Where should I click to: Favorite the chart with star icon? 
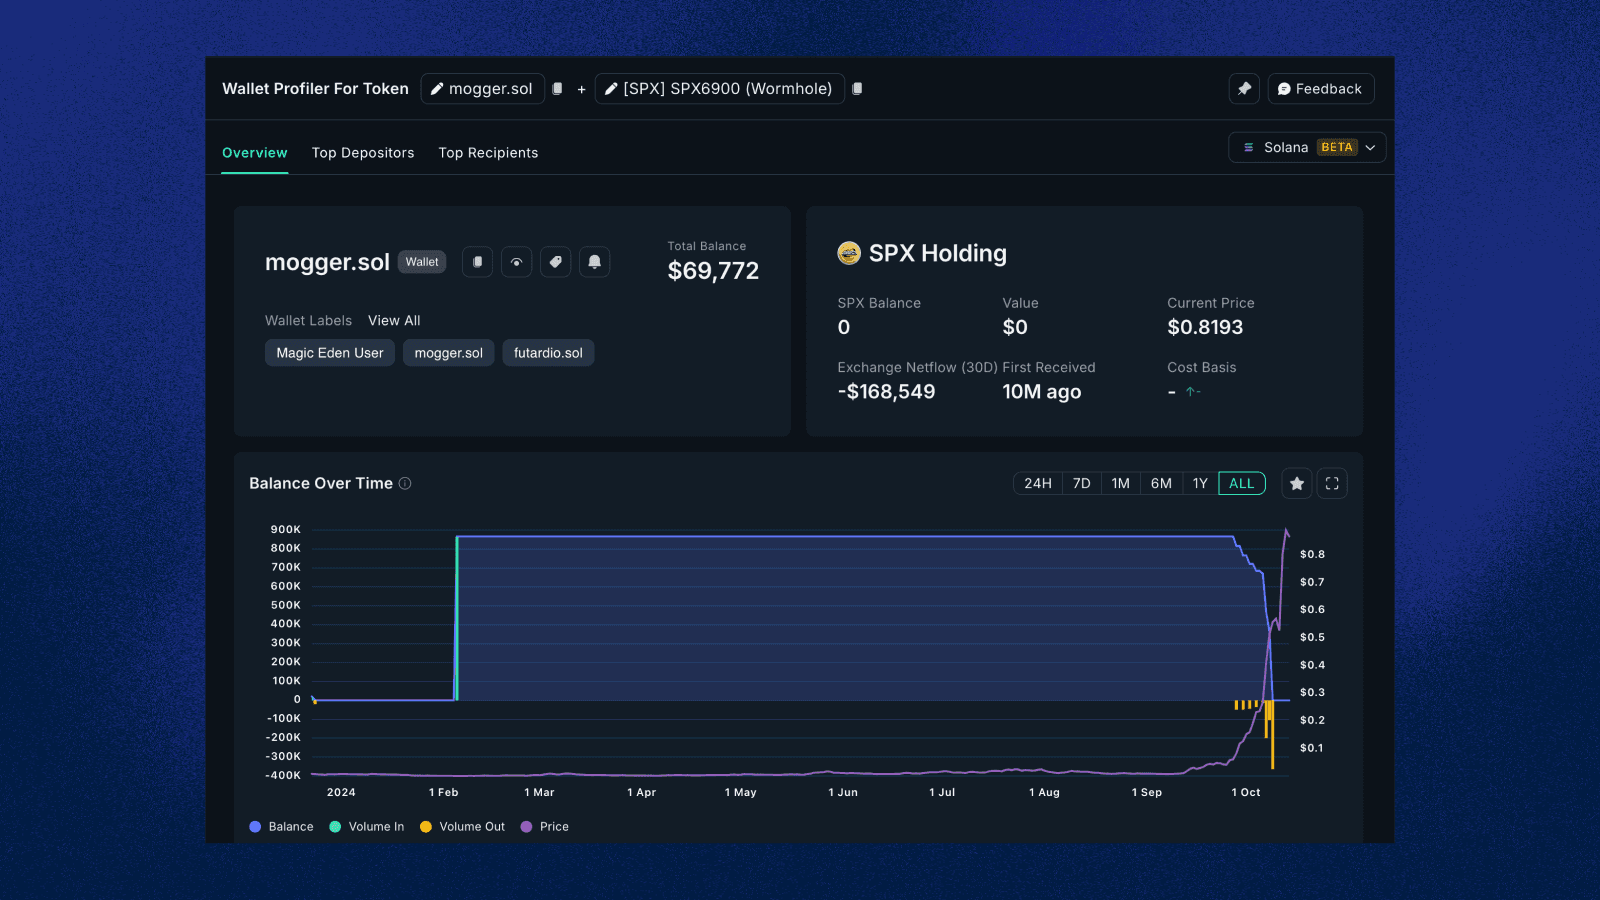point(1297,484)
